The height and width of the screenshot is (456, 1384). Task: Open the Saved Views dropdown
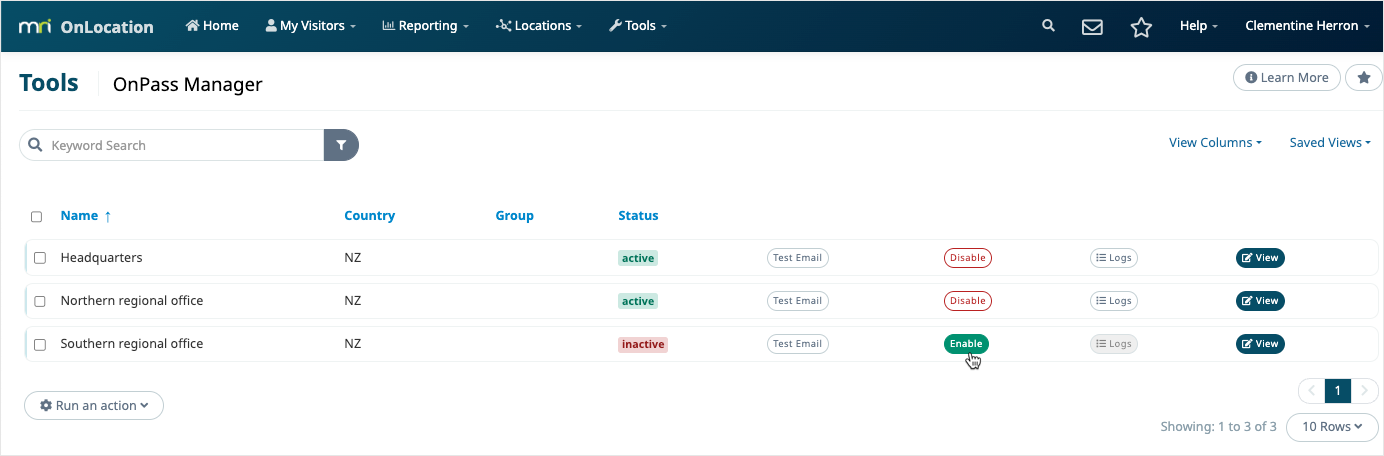click(1330, 143)
